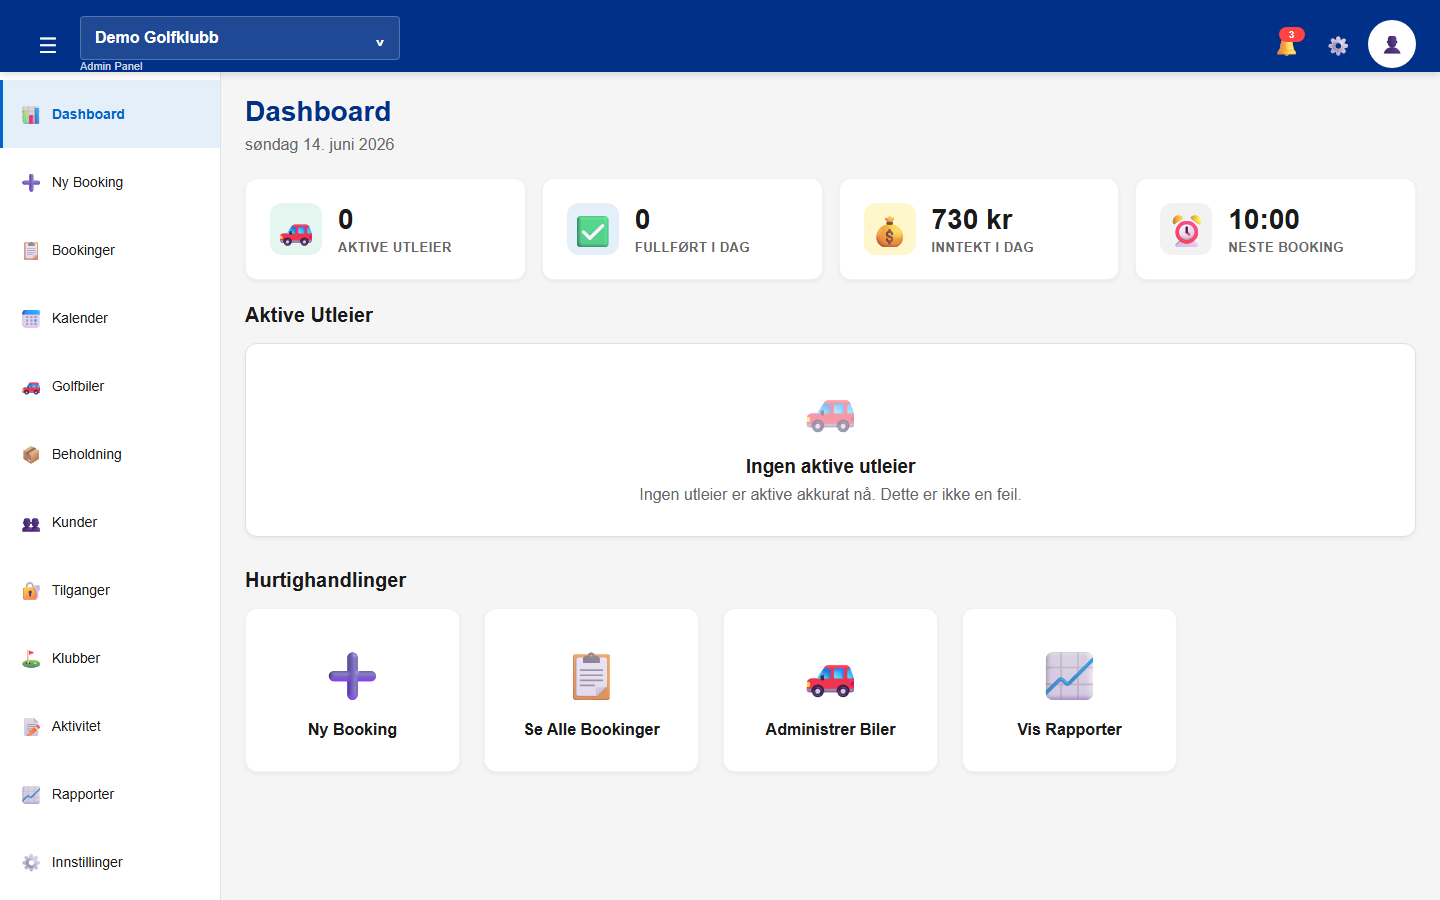
Task: Open the Administrer Biler quick action label
Action: click(830, 729)
